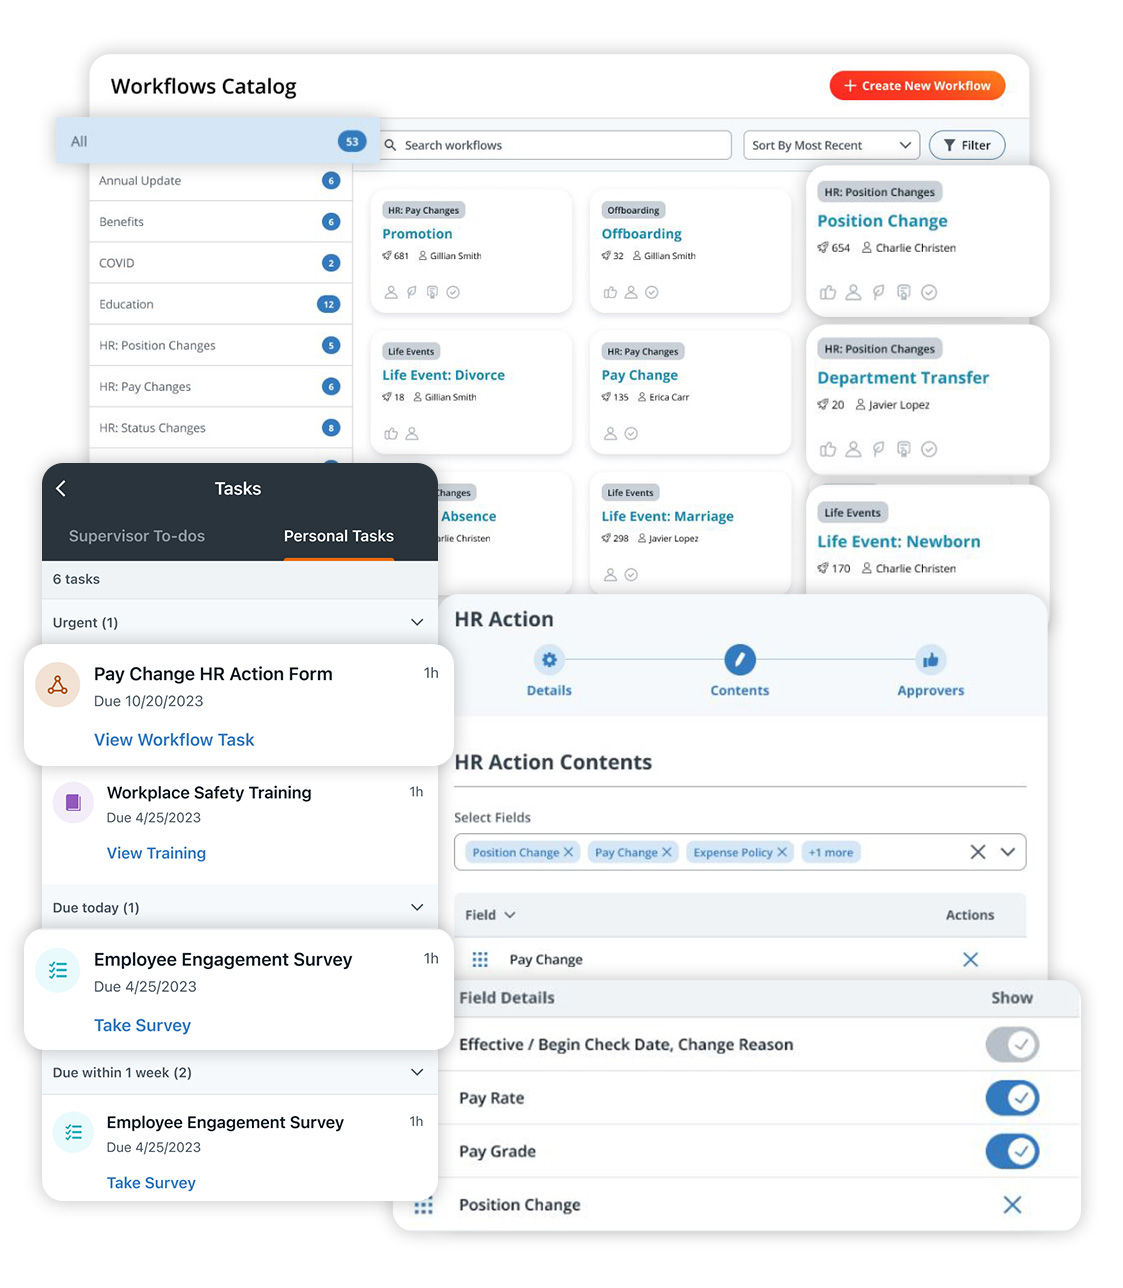Screen dimensions: 1123x1288
Task: Open the Offboarding workflow
Action: [641, 234]
